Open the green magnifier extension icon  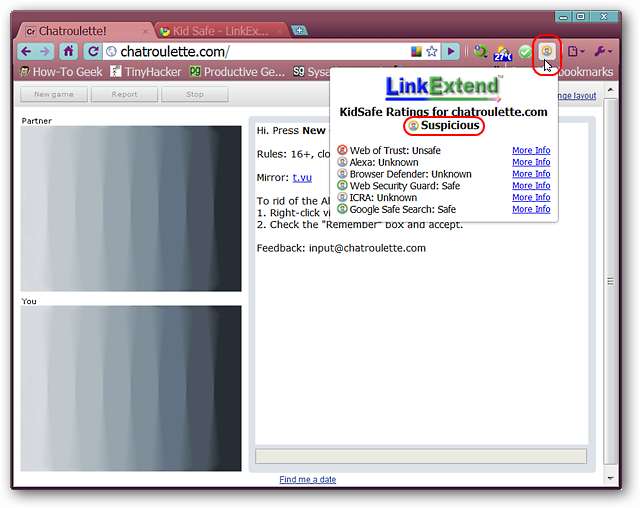[480, 51]
